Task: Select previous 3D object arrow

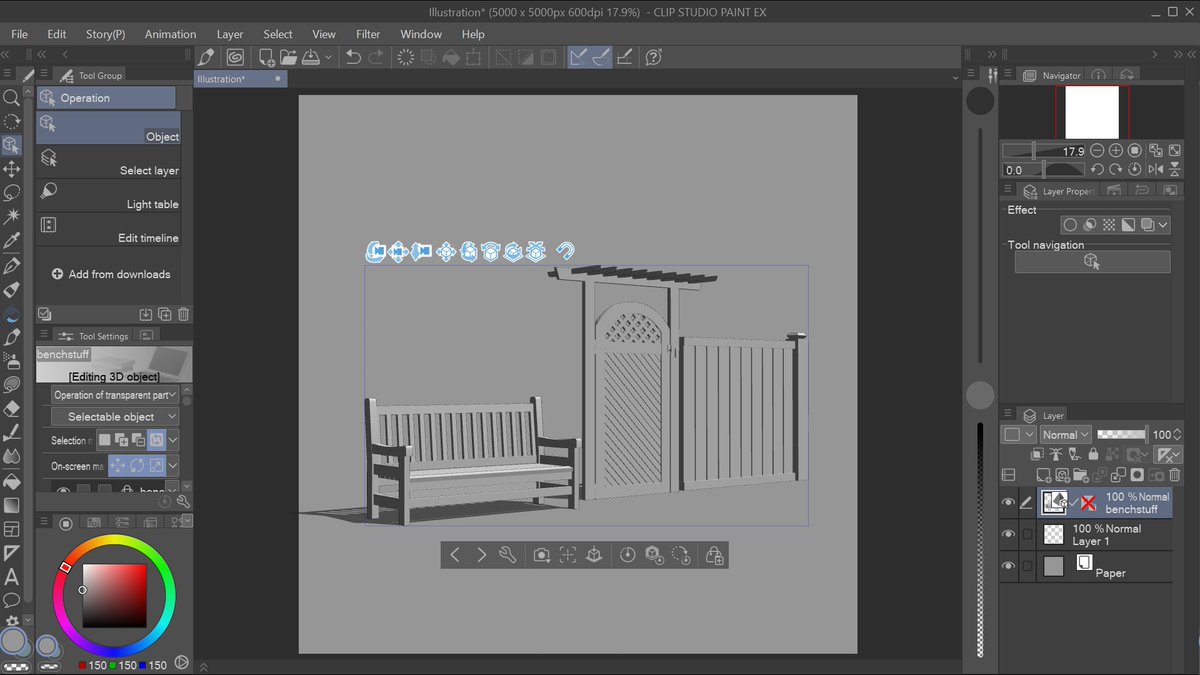Action: click(455, 554)
